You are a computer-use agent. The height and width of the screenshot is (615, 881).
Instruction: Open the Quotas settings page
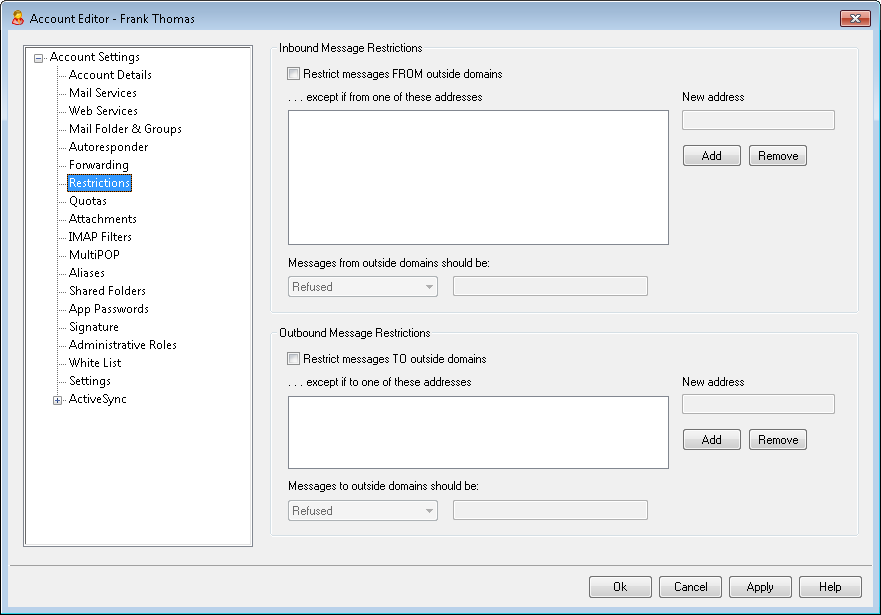click(x=88, y=201)
